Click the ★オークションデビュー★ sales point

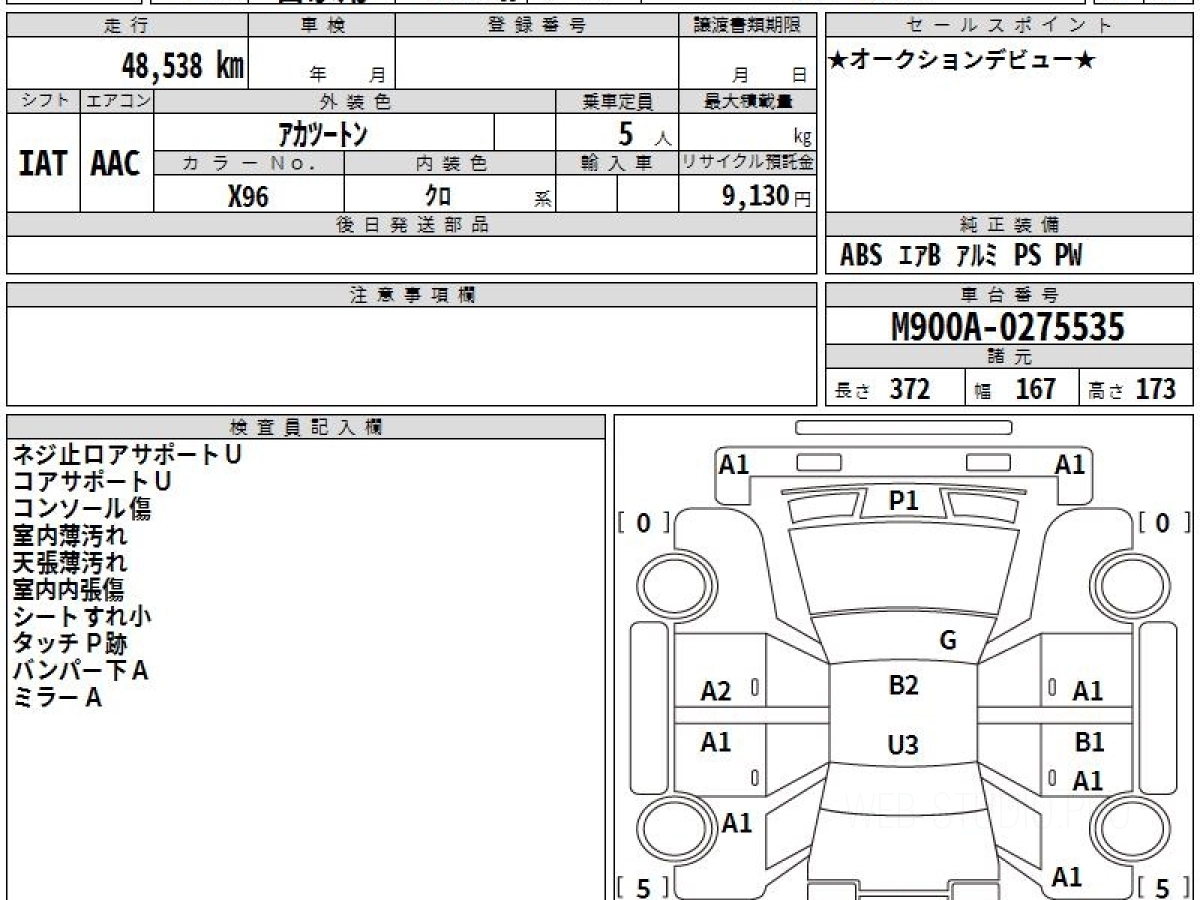coord(962,61)
